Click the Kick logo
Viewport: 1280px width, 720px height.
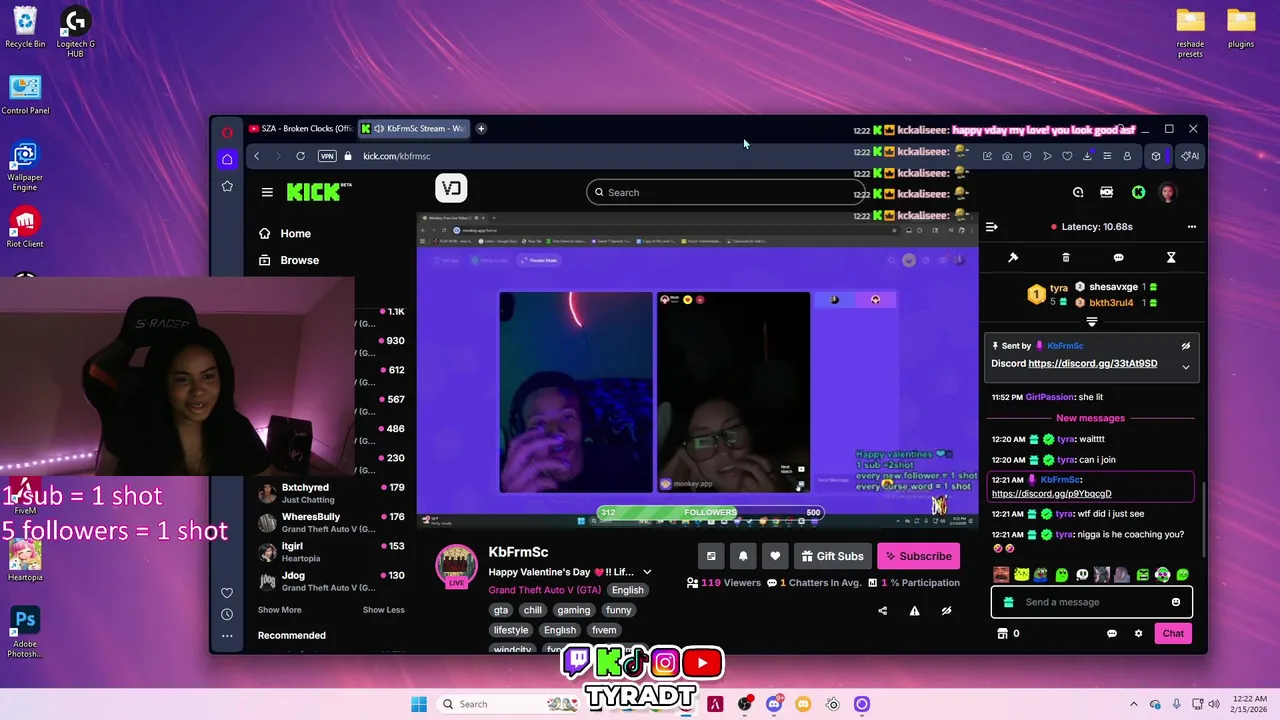[319, 192]
